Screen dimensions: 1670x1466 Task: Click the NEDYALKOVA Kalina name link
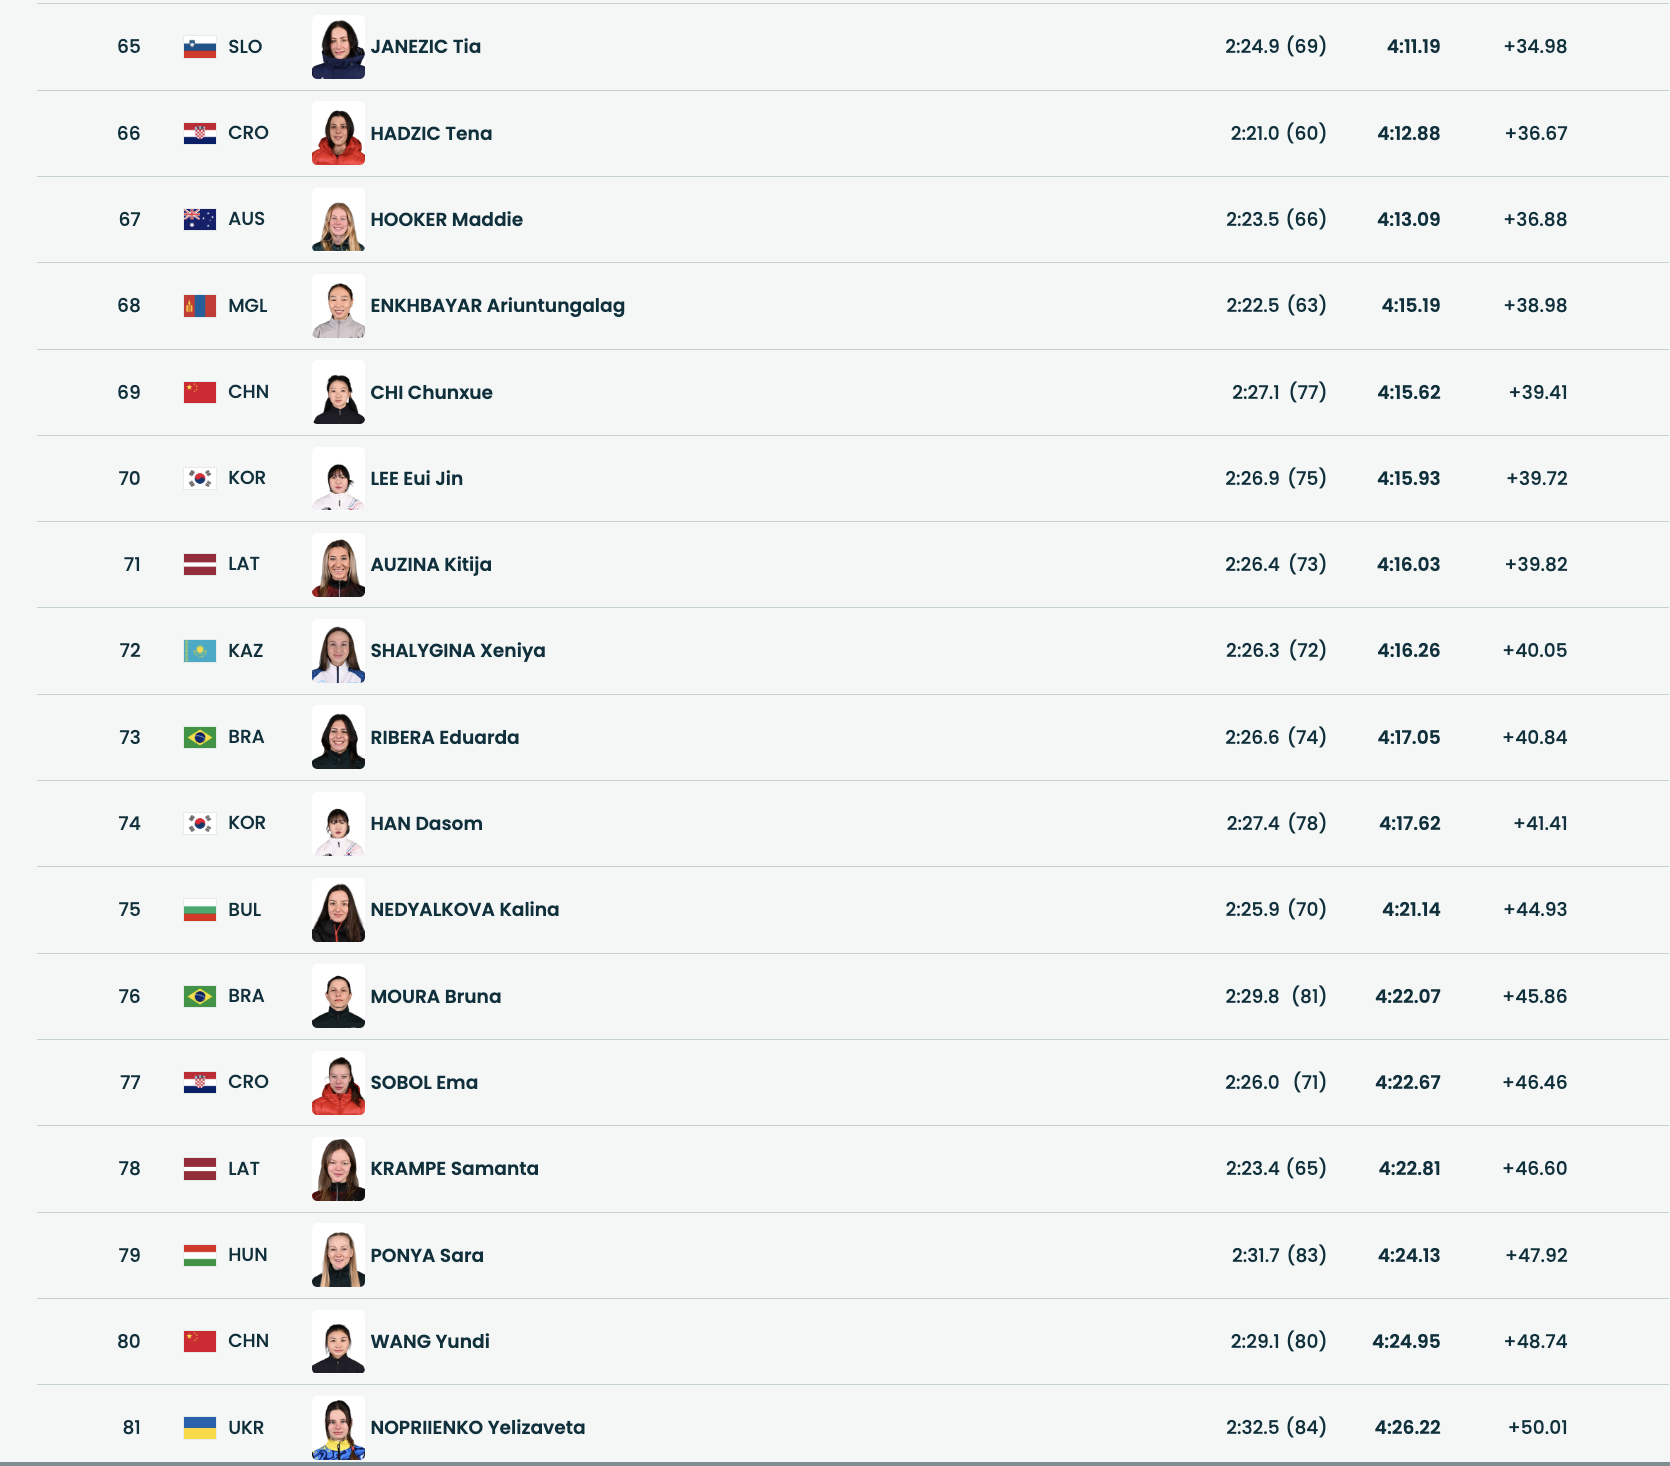click(x=464, y=910)
